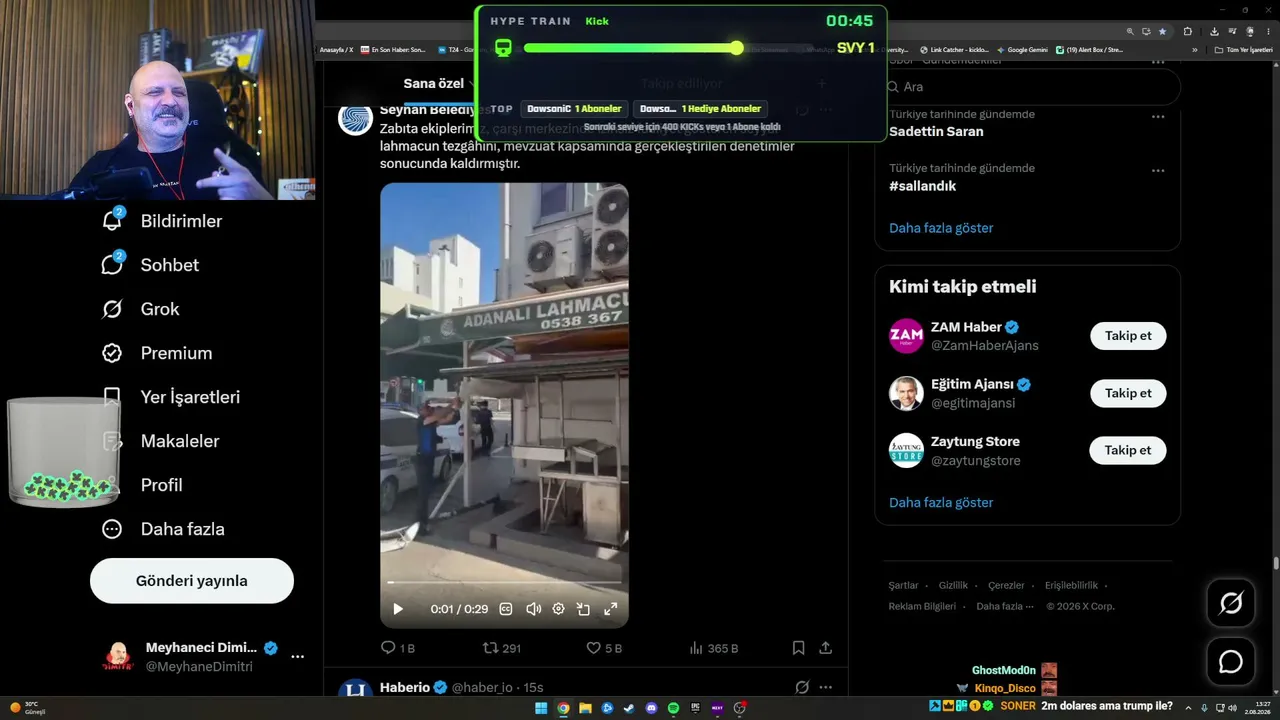Open Makaleler in the sidebar
The image size is (1280, 720).
tap(180, 441)
